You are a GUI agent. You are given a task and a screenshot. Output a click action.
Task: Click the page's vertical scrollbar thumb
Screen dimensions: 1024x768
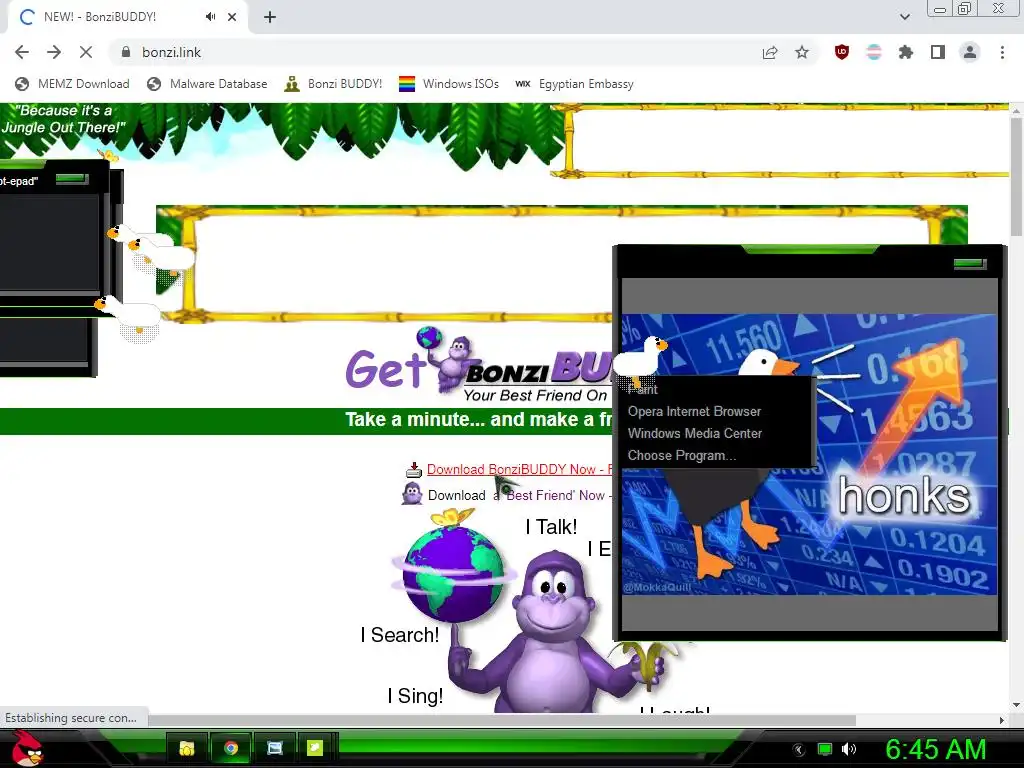(x=1016, y=176)
